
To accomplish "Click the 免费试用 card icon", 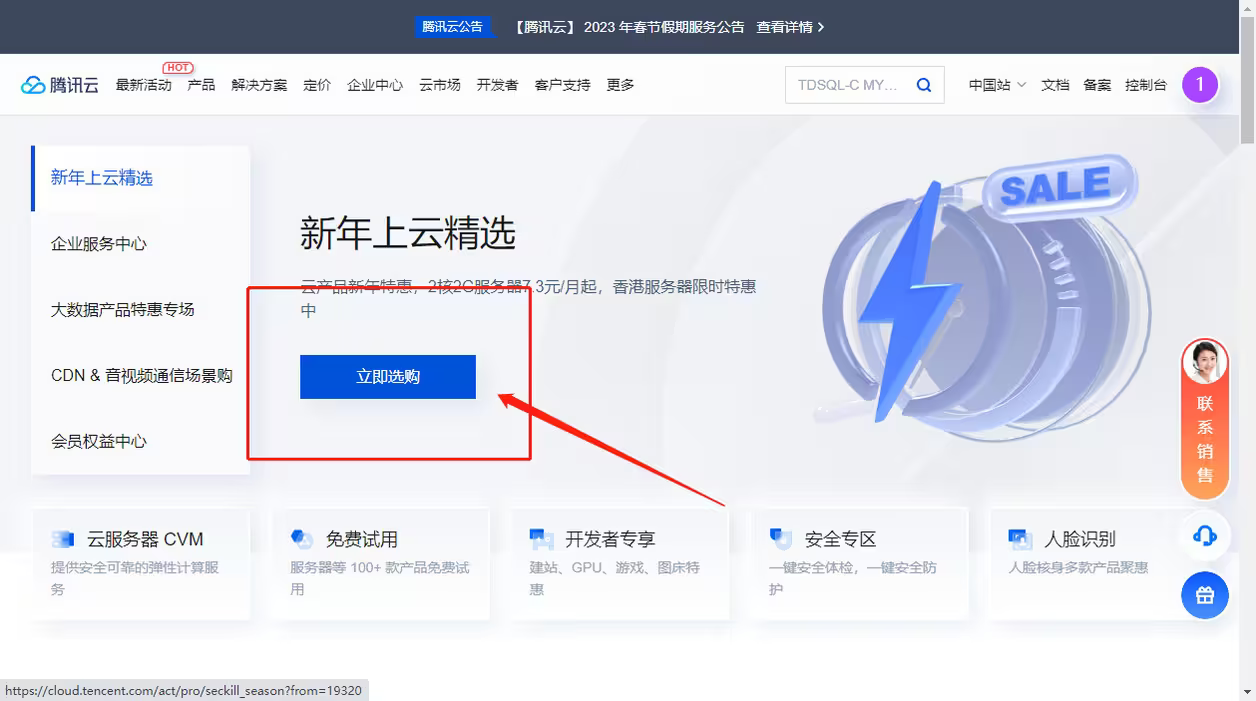I will pos(302,540).
